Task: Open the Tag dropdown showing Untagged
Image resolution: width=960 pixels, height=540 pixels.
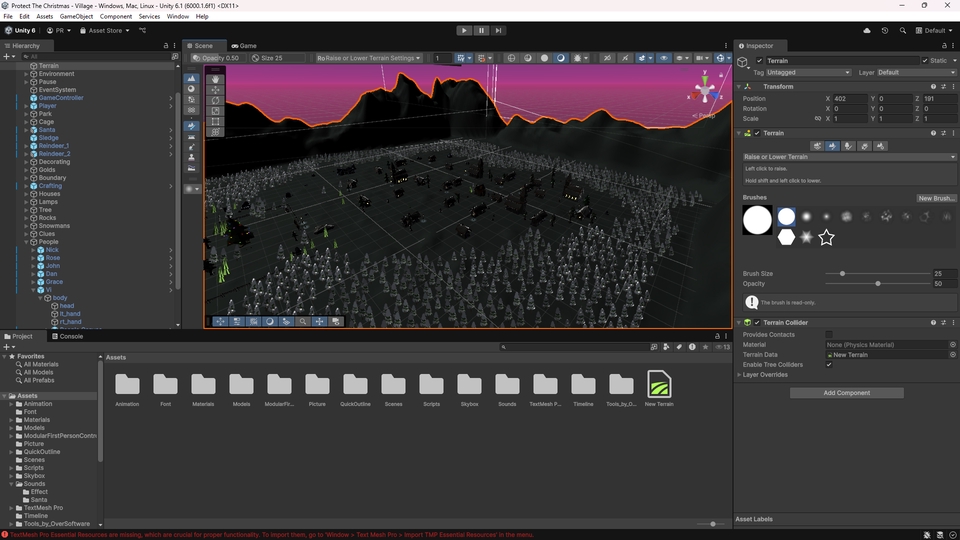Action: (x=808, y=72)
